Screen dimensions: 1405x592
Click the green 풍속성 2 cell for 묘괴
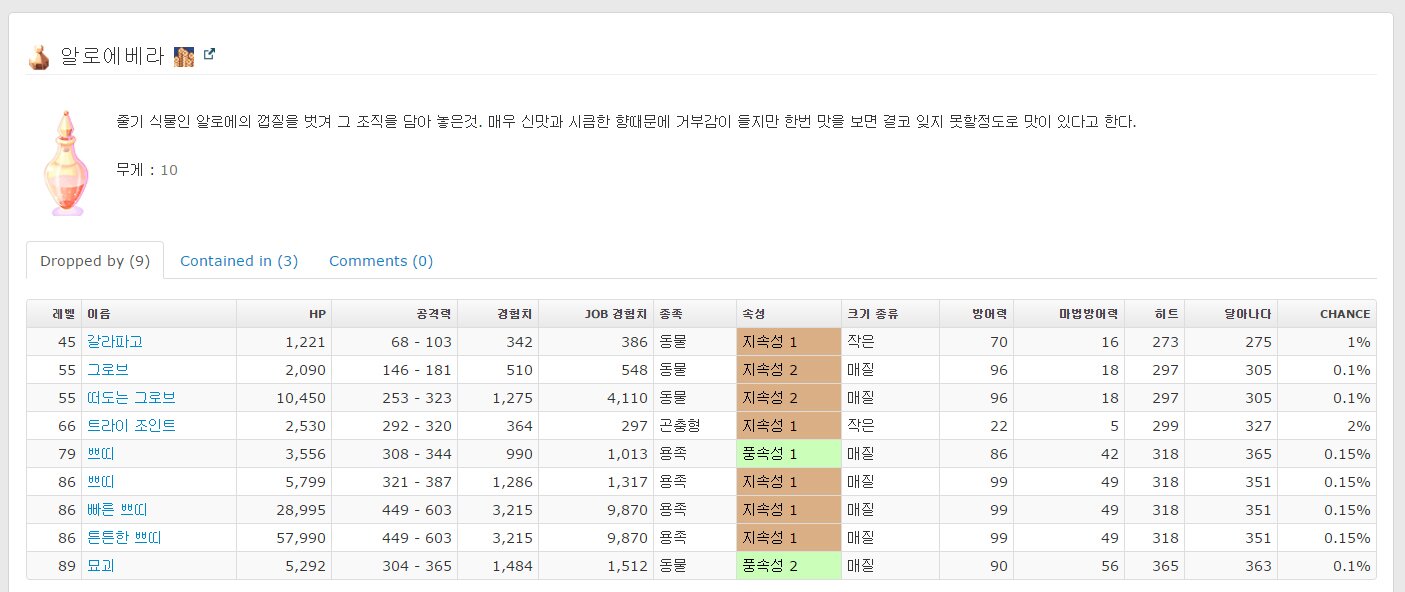787,566
